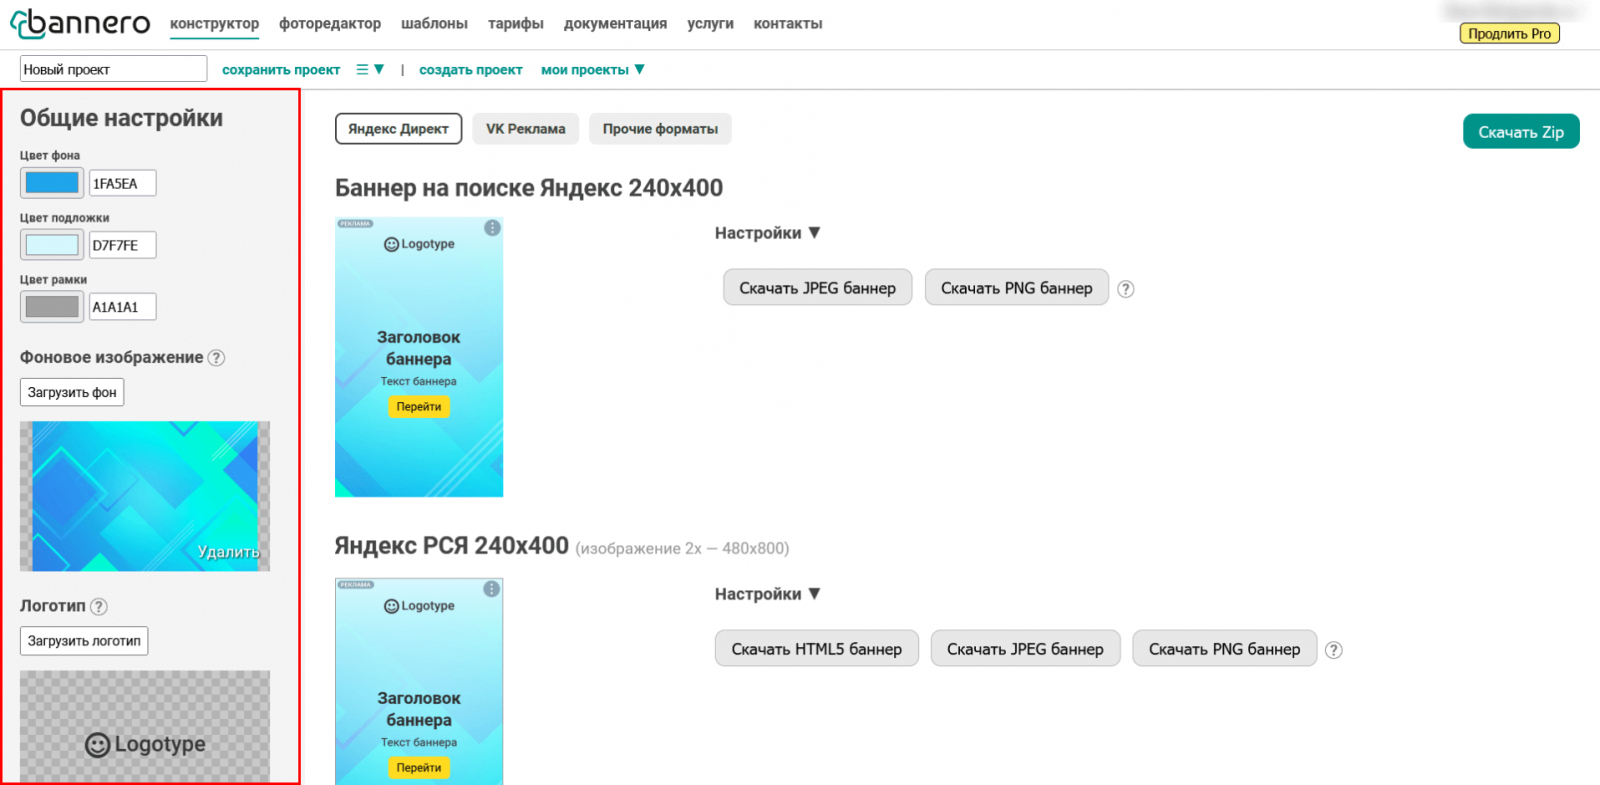Open the Цвет рамки color swatch

(x=52, y=307)
